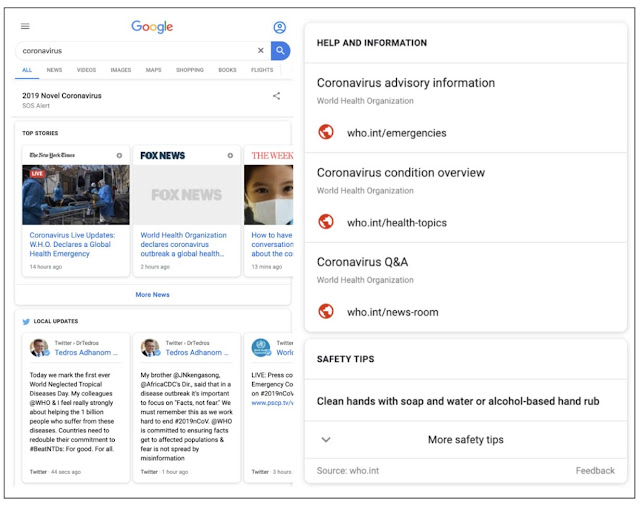Select the ALL tab
Viewport: 640px width, 505px height.
(27, 70)
